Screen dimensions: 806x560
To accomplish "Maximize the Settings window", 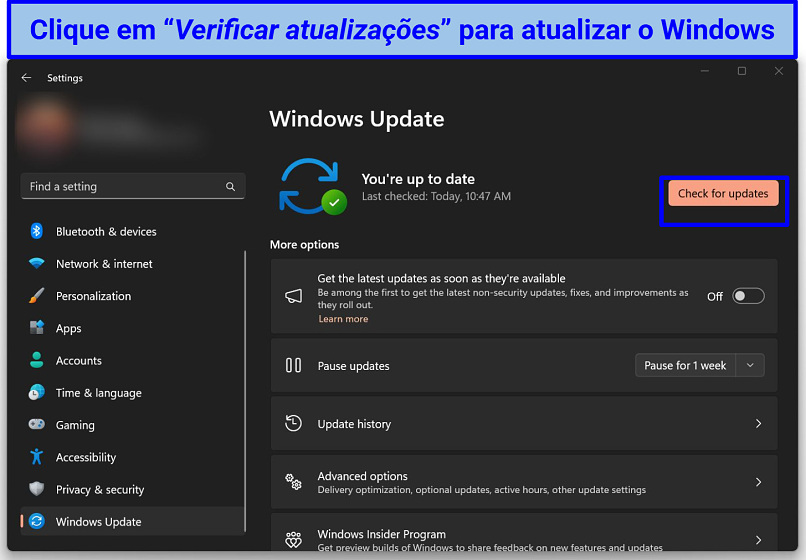I will coord(742,71).
